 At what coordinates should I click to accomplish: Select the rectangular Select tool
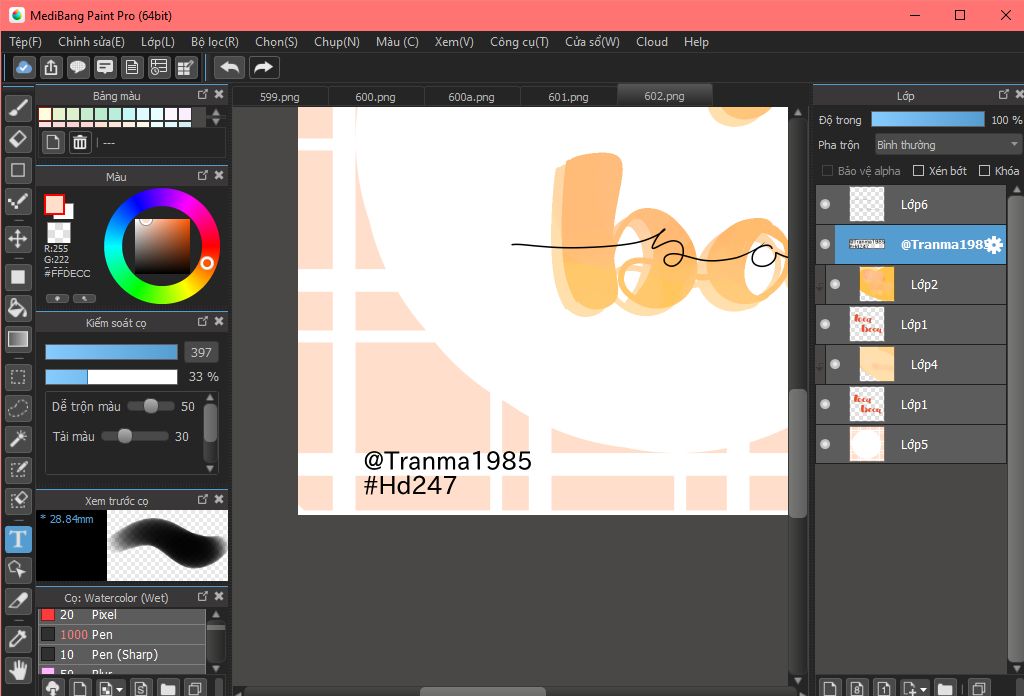click(18, 377)
